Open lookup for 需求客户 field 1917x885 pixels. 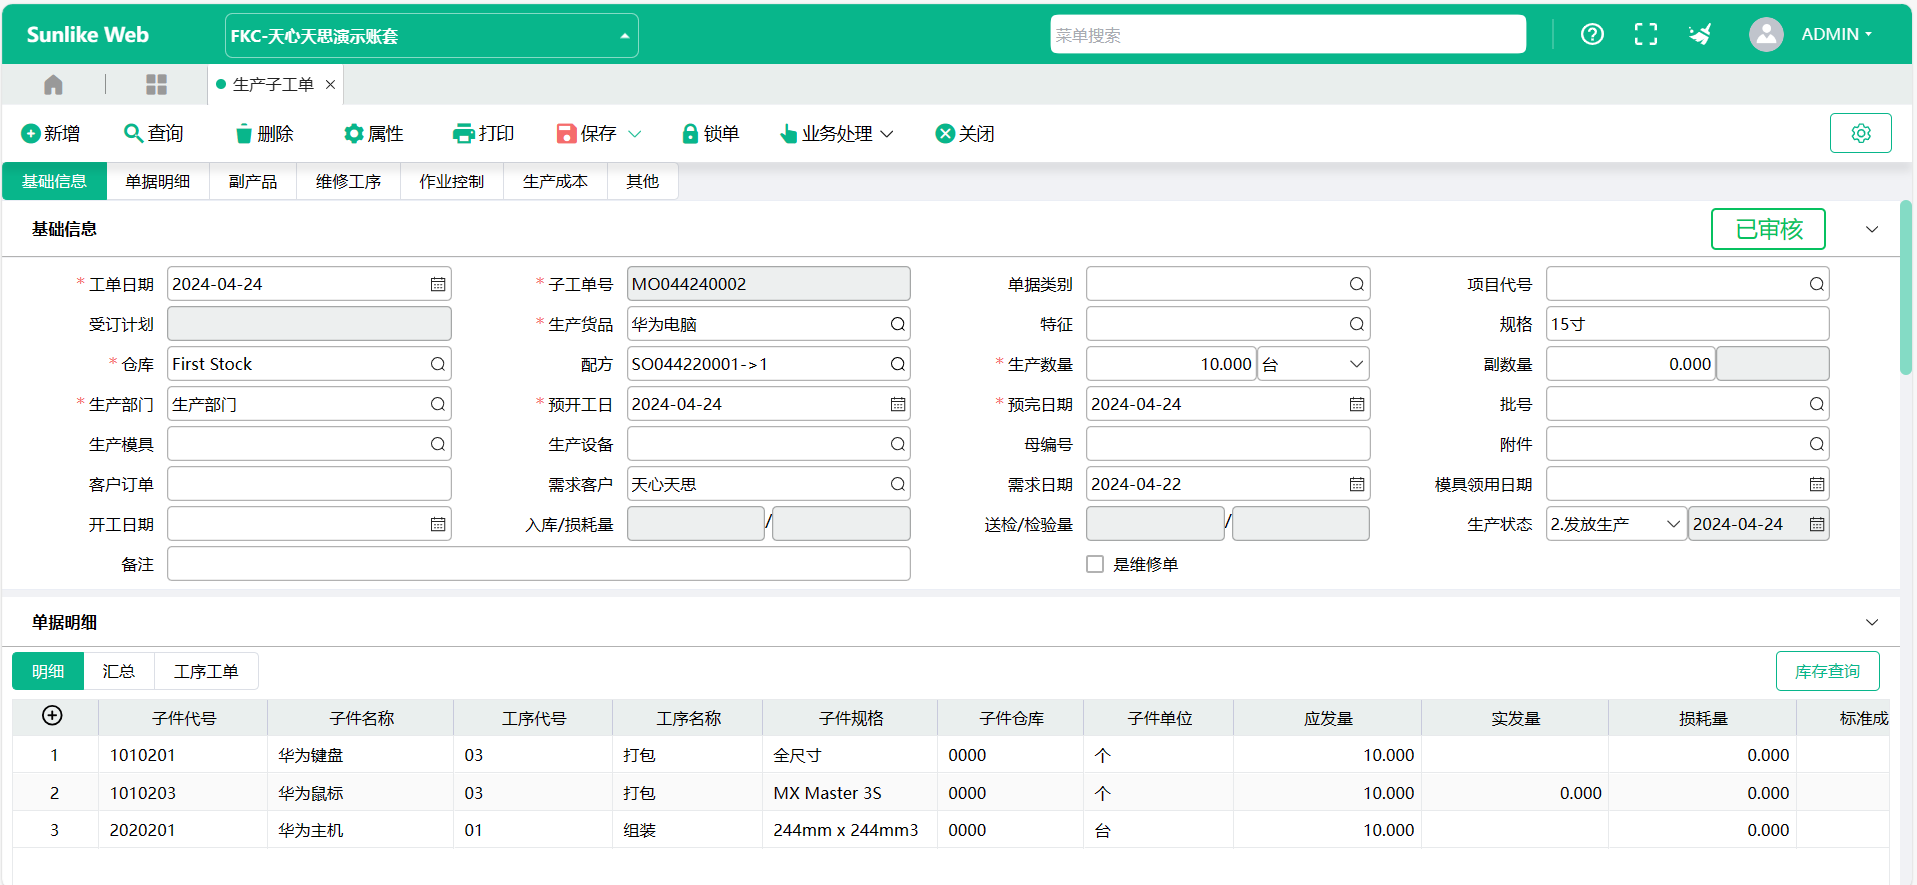tap(898, 484)
